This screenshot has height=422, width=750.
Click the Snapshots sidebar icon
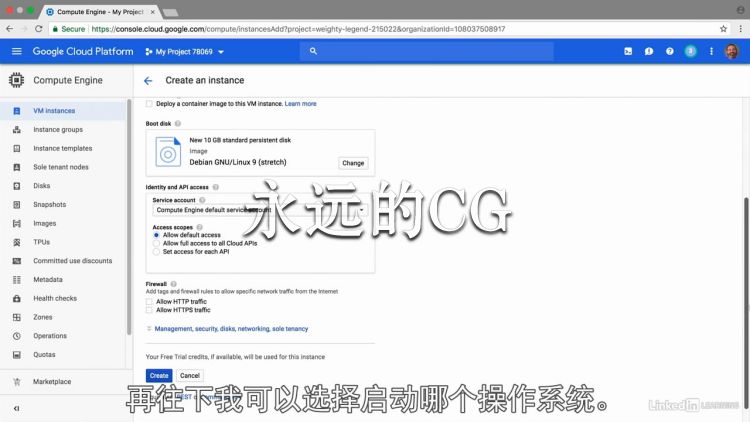point(17,204)
